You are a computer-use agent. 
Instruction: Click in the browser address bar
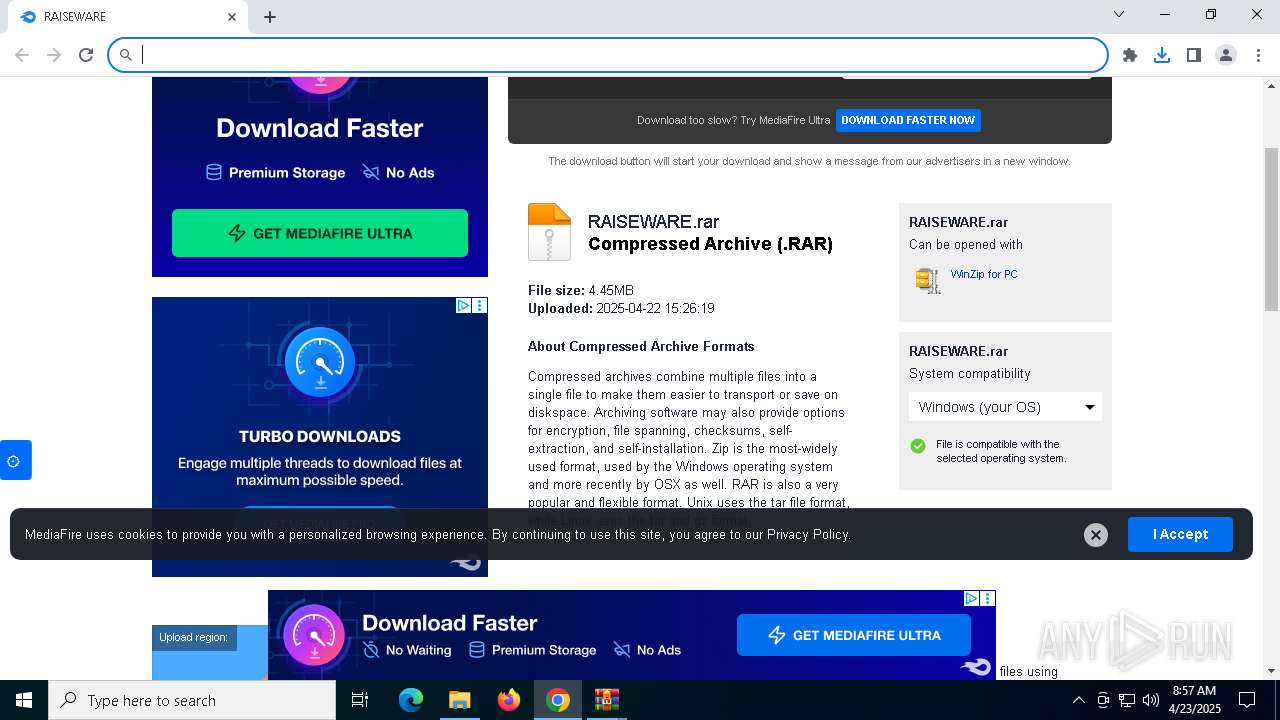[x=608, y=55]
